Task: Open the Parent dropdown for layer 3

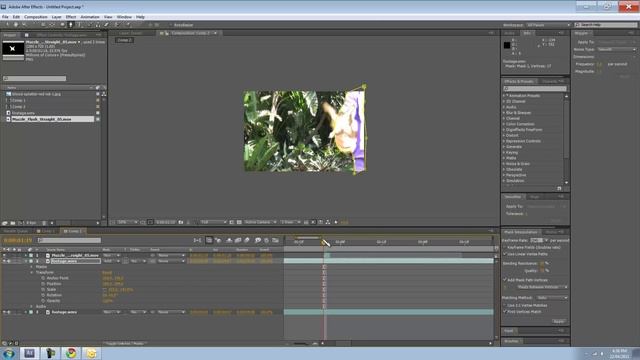Action: pos(171,312)
